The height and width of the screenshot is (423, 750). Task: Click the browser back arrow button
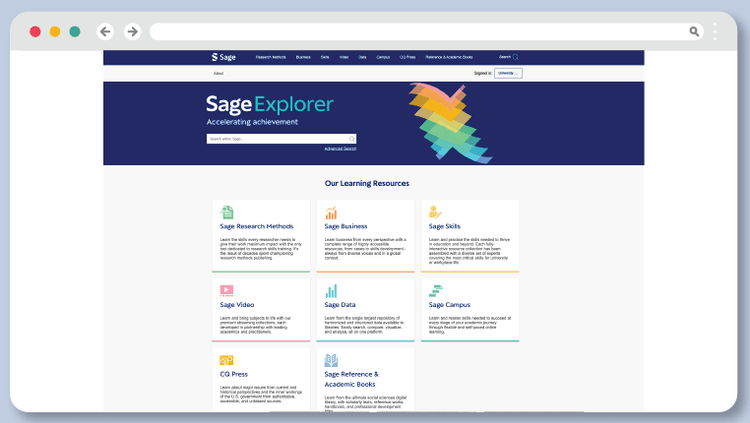click(x=105, y=32)
